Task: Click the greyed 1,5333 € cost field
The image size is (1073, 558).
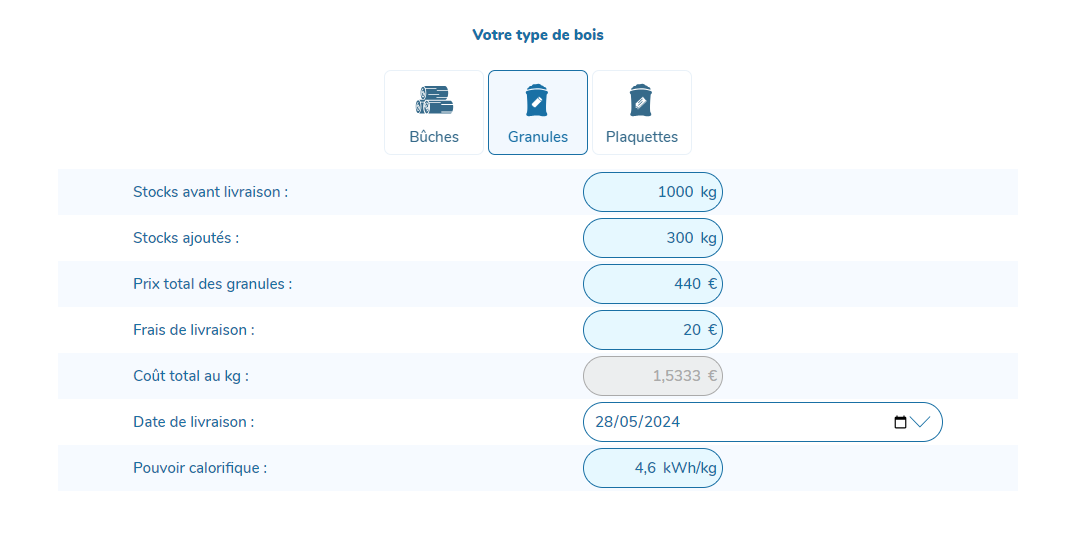Action: [x=653, y=376]
